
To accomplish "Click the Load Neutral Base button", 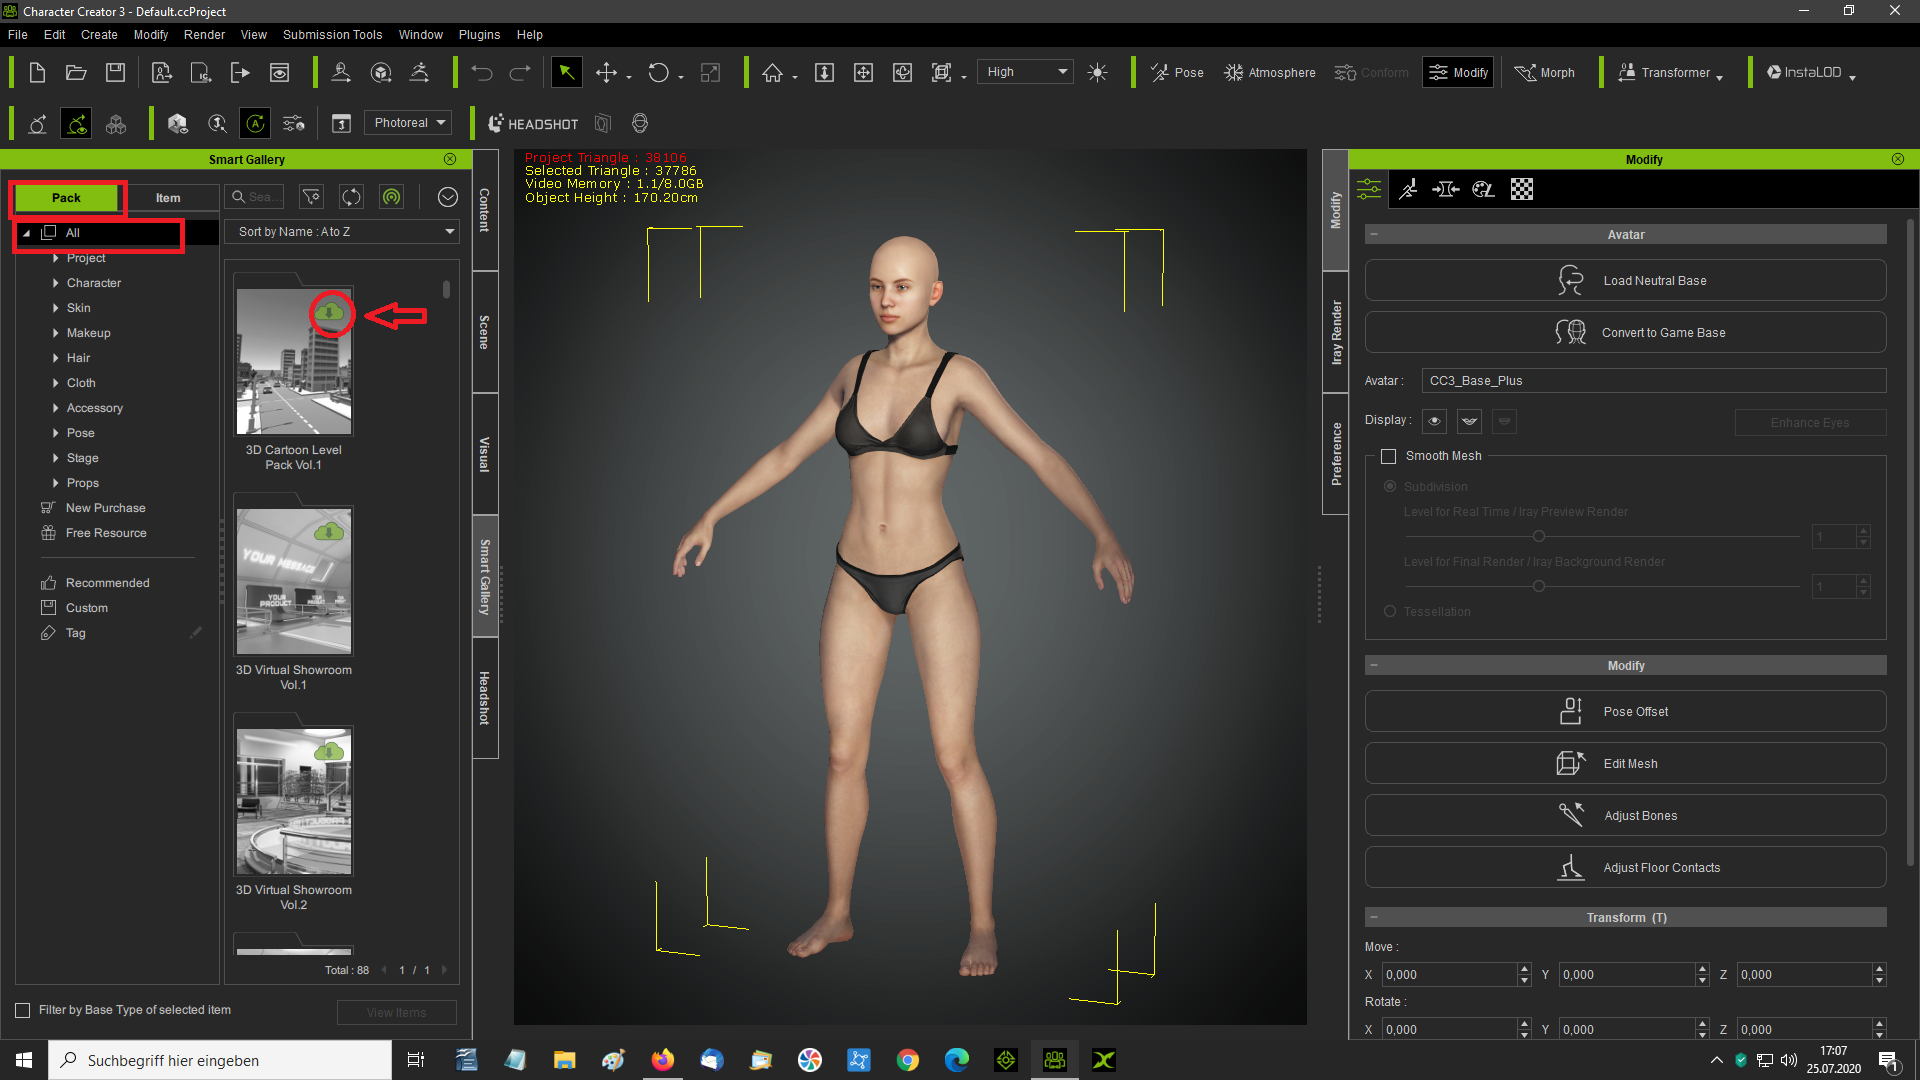I will 1625,281.
